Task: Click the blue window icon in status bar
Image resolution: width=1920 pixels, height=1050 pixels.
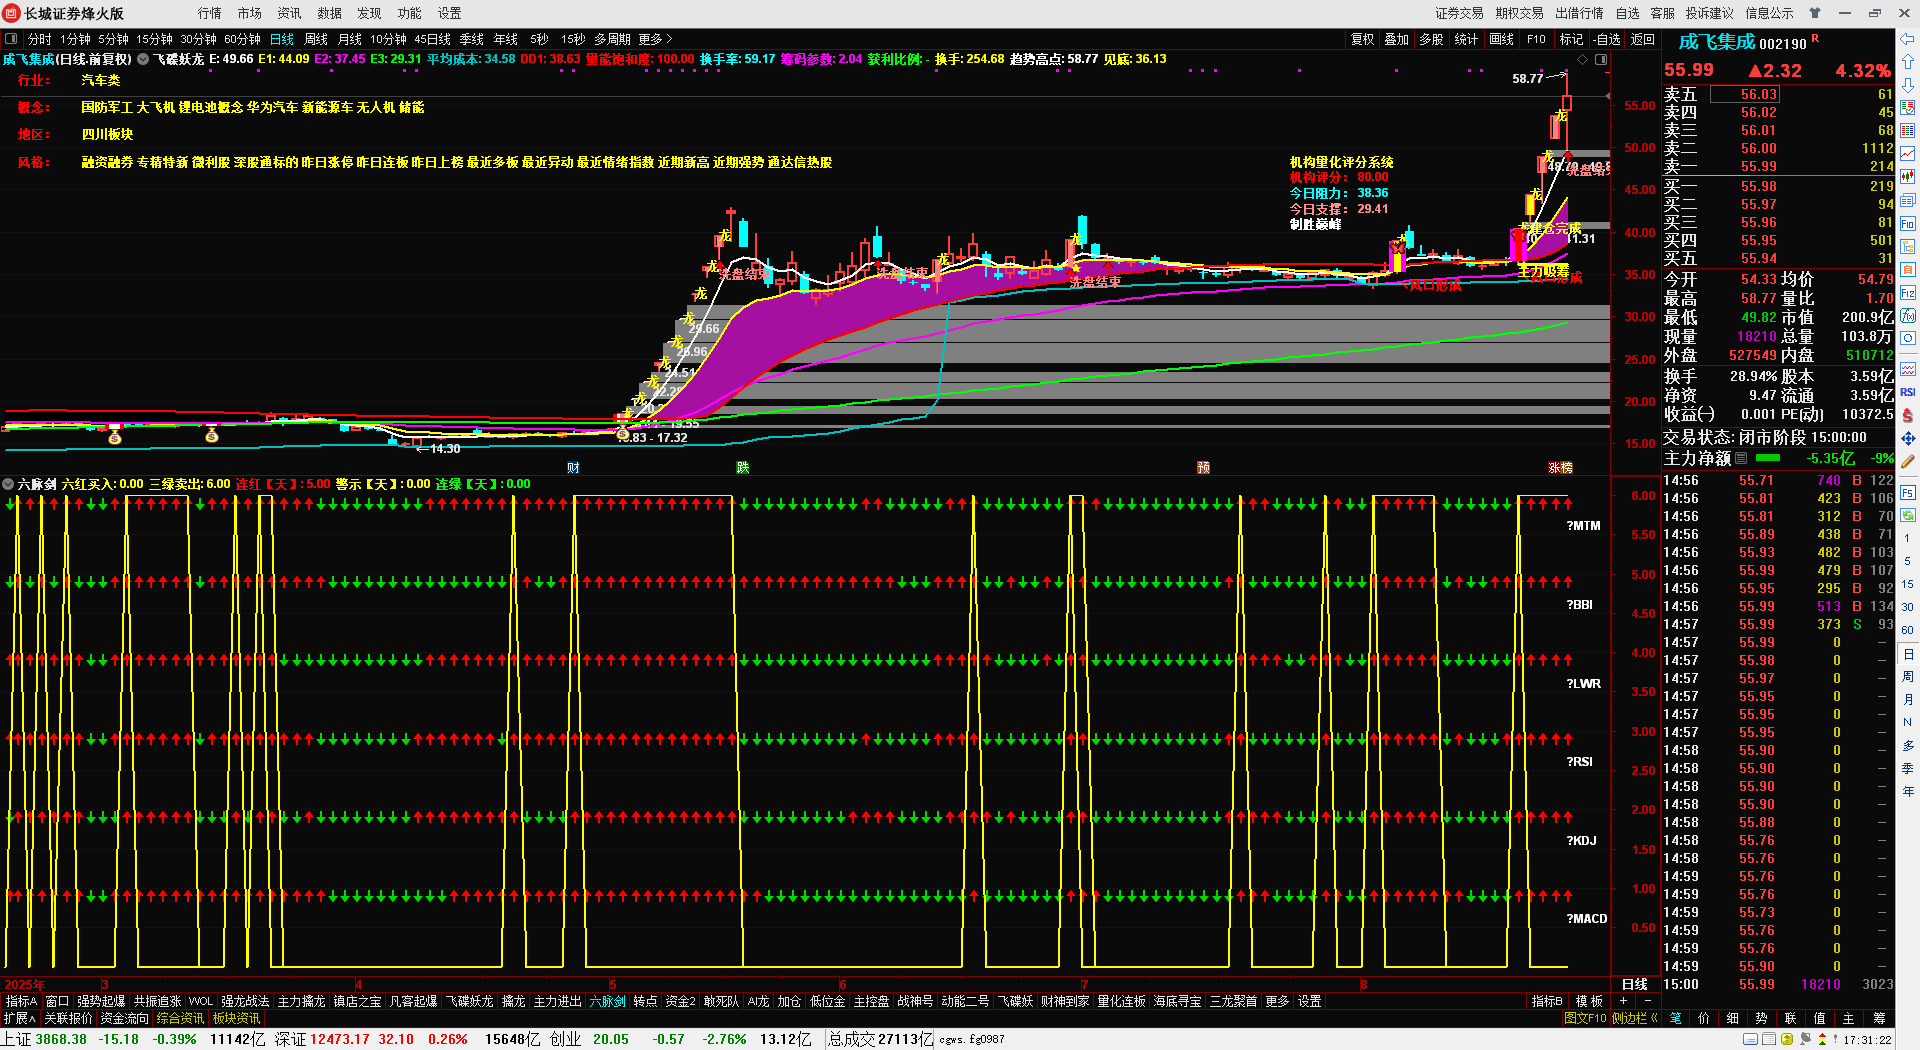Action: (x=1750, y=1039)
